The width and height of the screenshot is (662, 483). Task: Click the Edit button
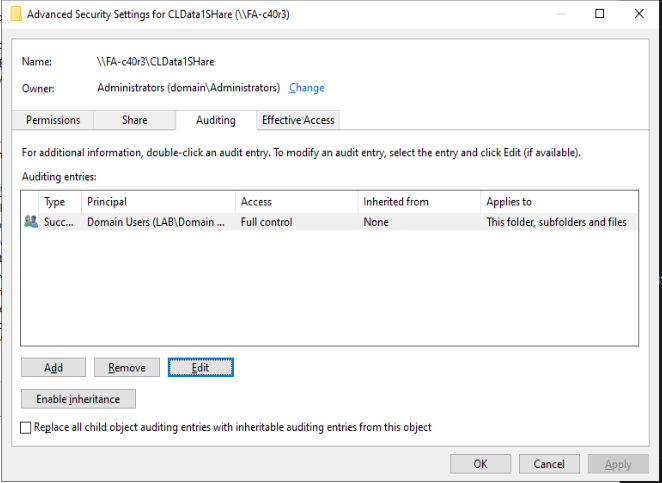[x=201, y=367]
